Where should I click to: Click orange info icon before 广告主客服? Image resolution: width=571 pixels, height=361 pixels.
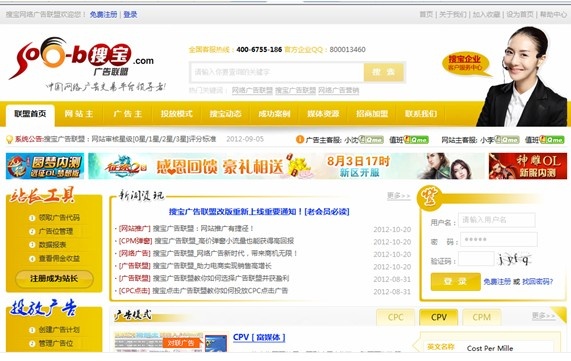pyautogui.click(x=300, y=140)
